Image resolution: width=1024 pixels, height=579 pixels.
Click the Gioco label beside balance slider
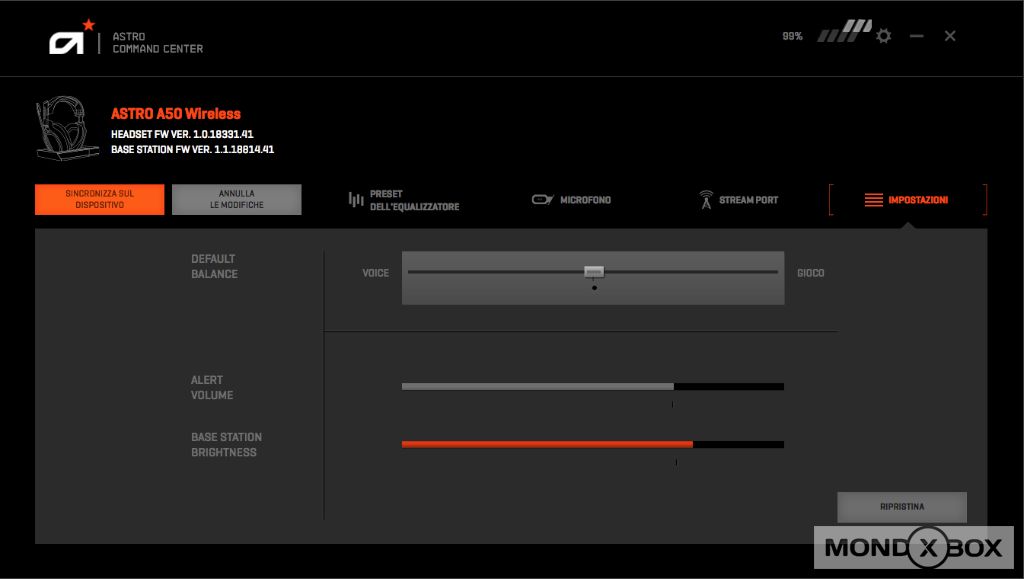pyautogui.click(x=810, y=273)
